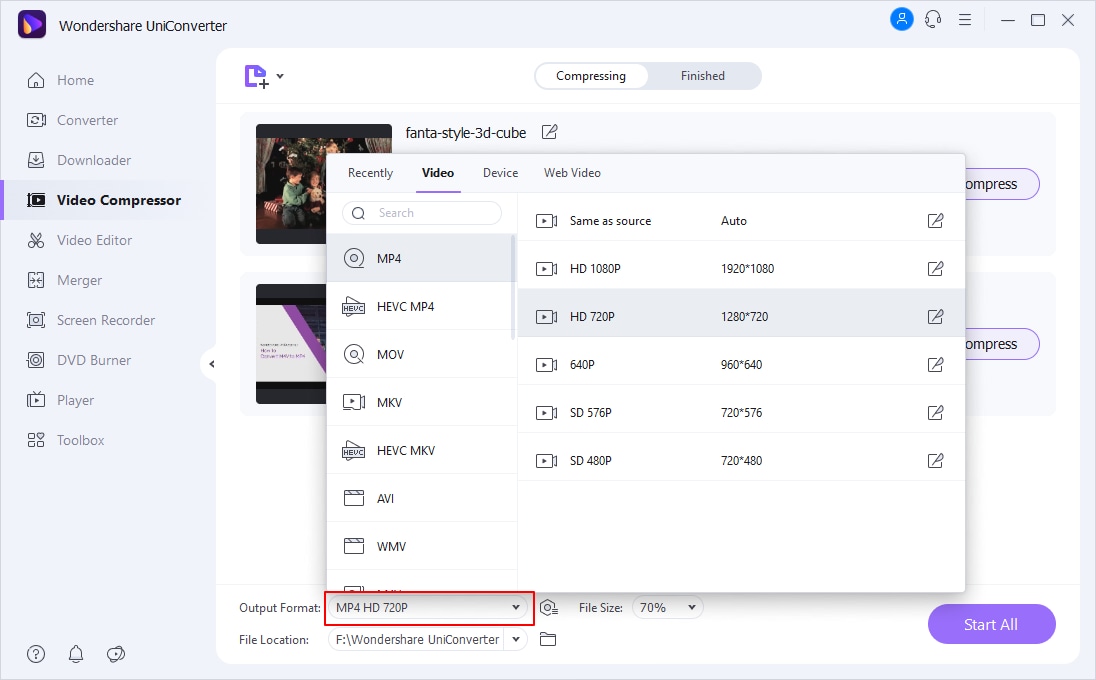Viewport: 1096px width, 680px height.
Task: Open the output folder icon
Action: point(548,639)
